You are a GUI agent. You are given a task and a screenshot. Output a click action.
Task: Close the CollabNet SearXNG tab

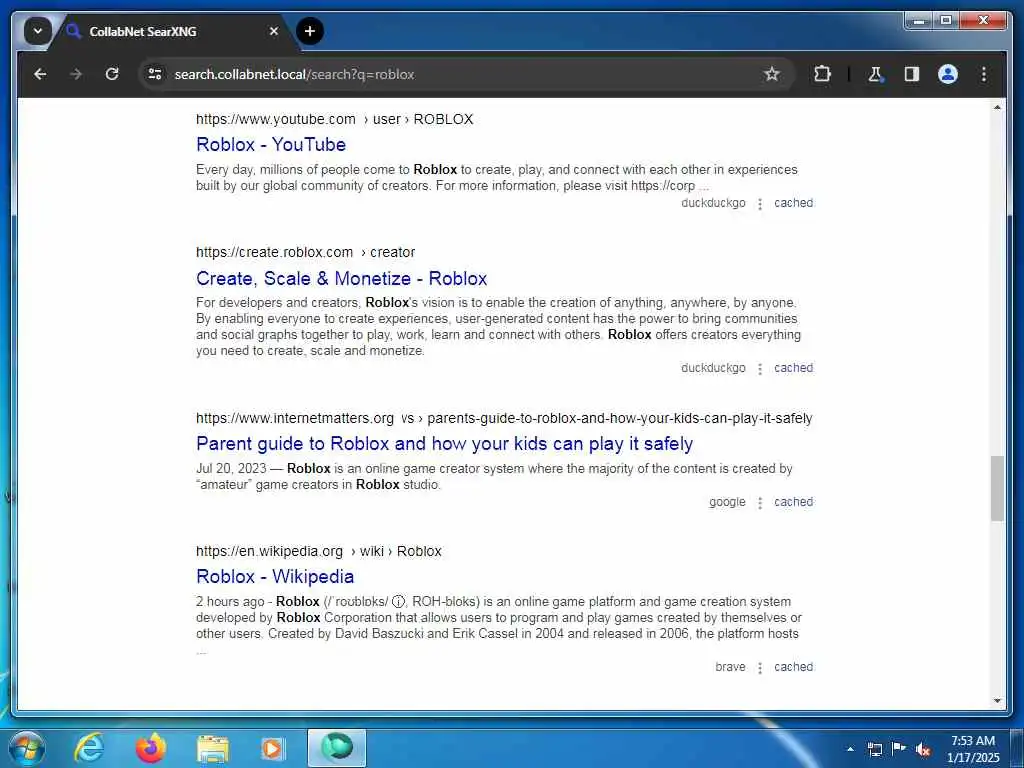[274, 31]
